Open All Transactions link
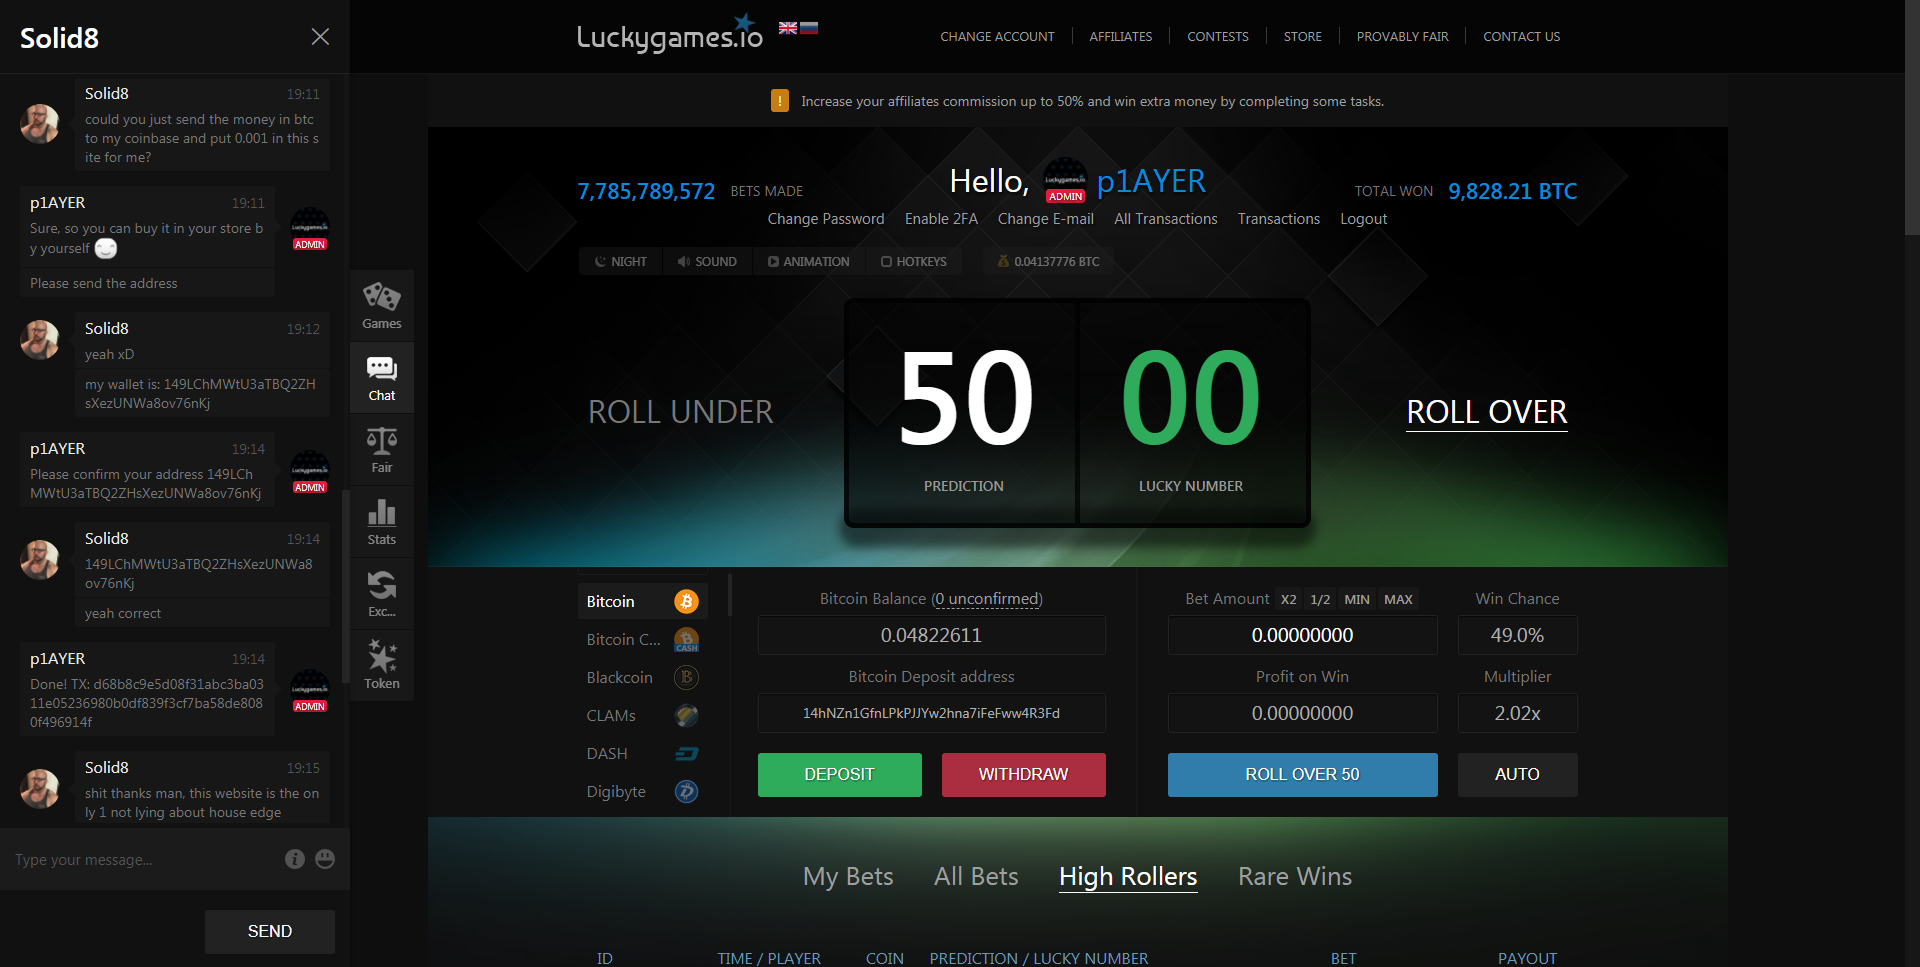Screen dimensions: 1920x967 click(1166, 219)
